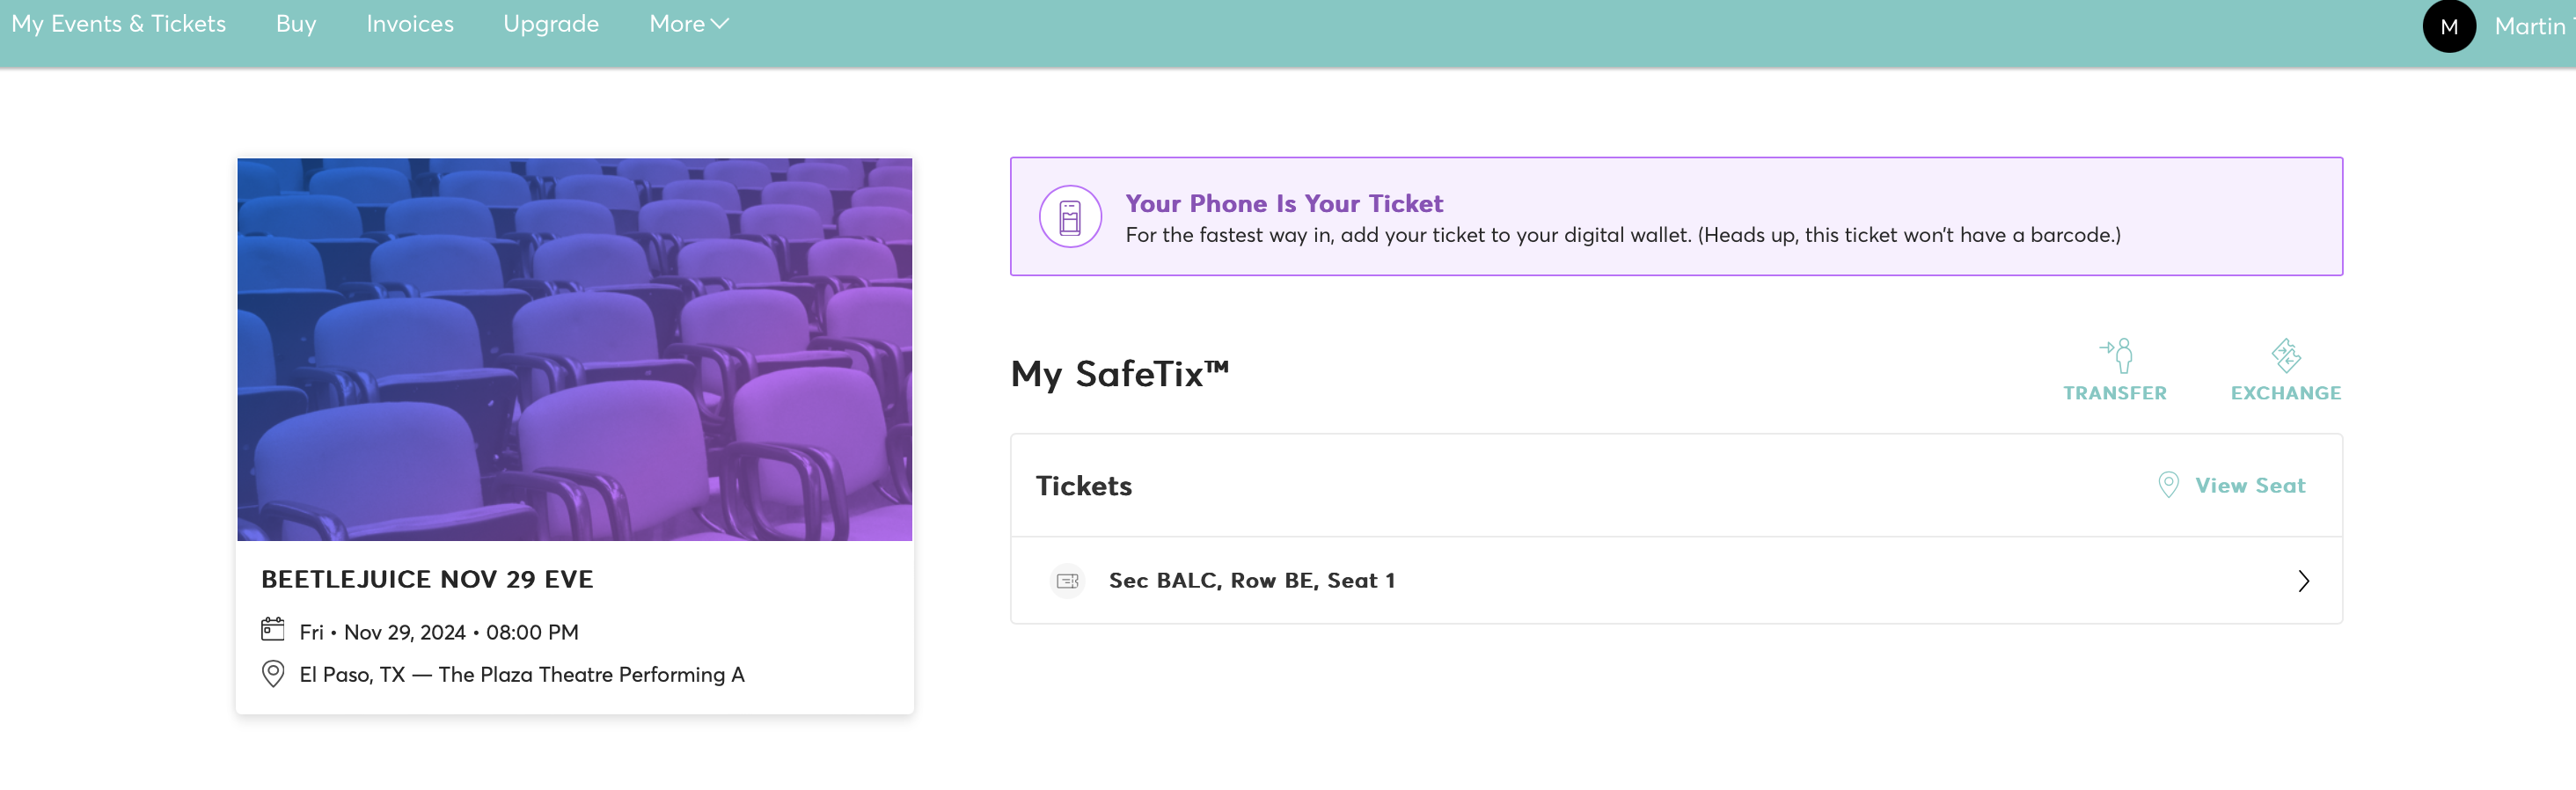Click the Exchange tickets icon
This screenshot has width=2576, height=790.
coord(2285,355)
